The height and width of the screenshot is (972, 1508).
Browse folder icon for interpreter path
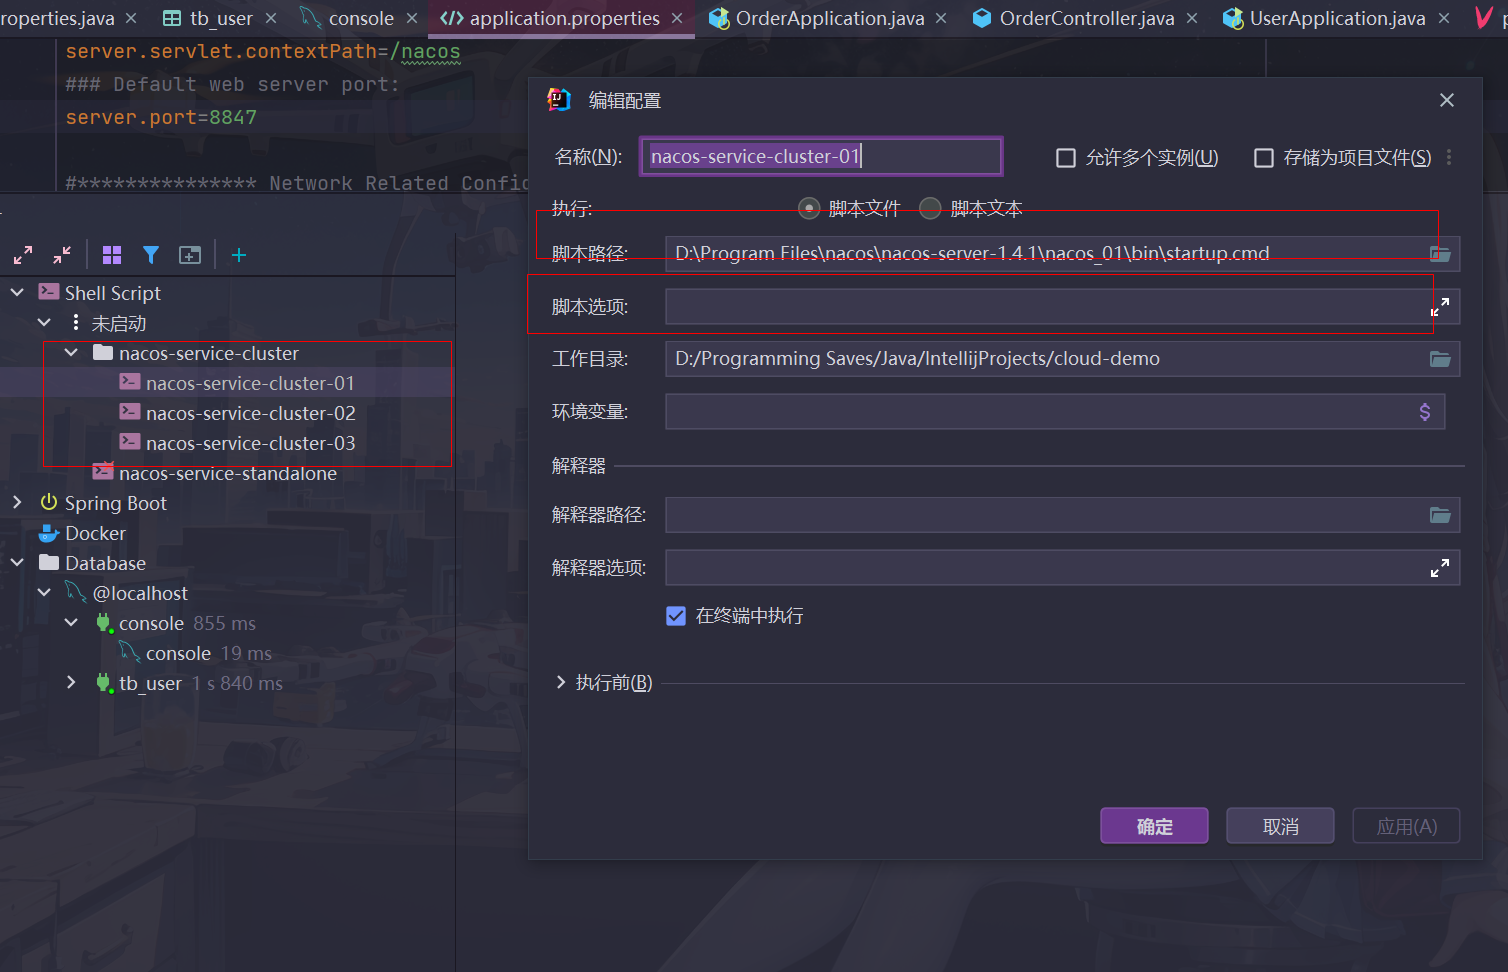1440,515
